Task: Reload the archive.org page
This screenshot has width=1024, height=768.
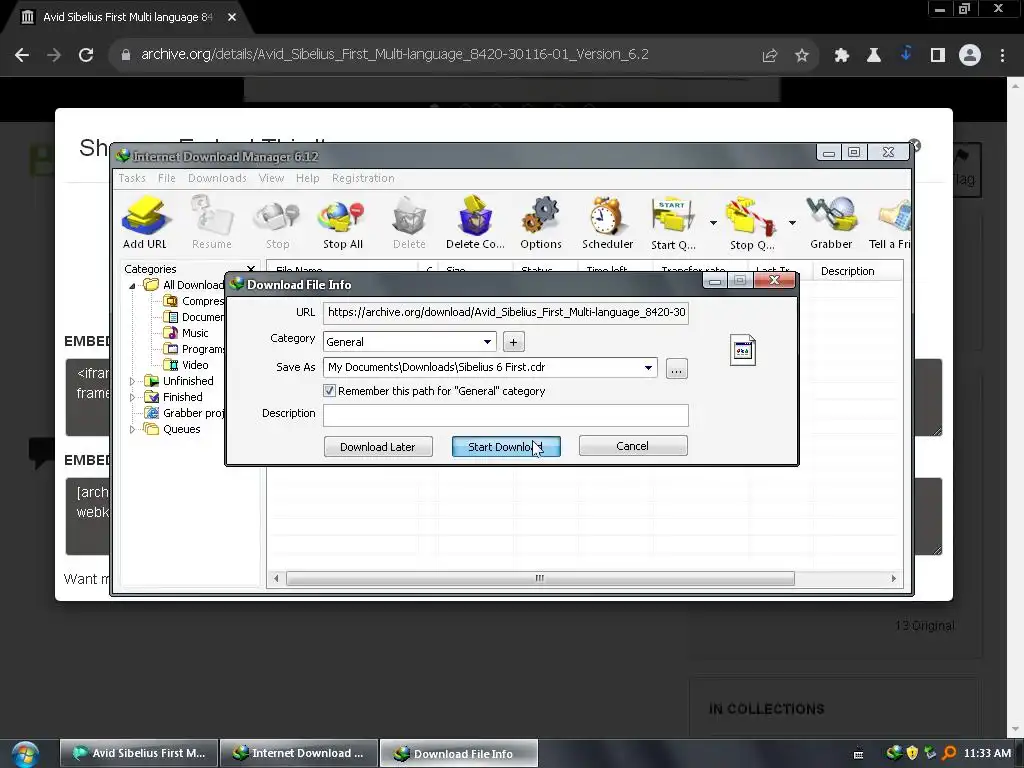Action: click(x=86, y=55)
